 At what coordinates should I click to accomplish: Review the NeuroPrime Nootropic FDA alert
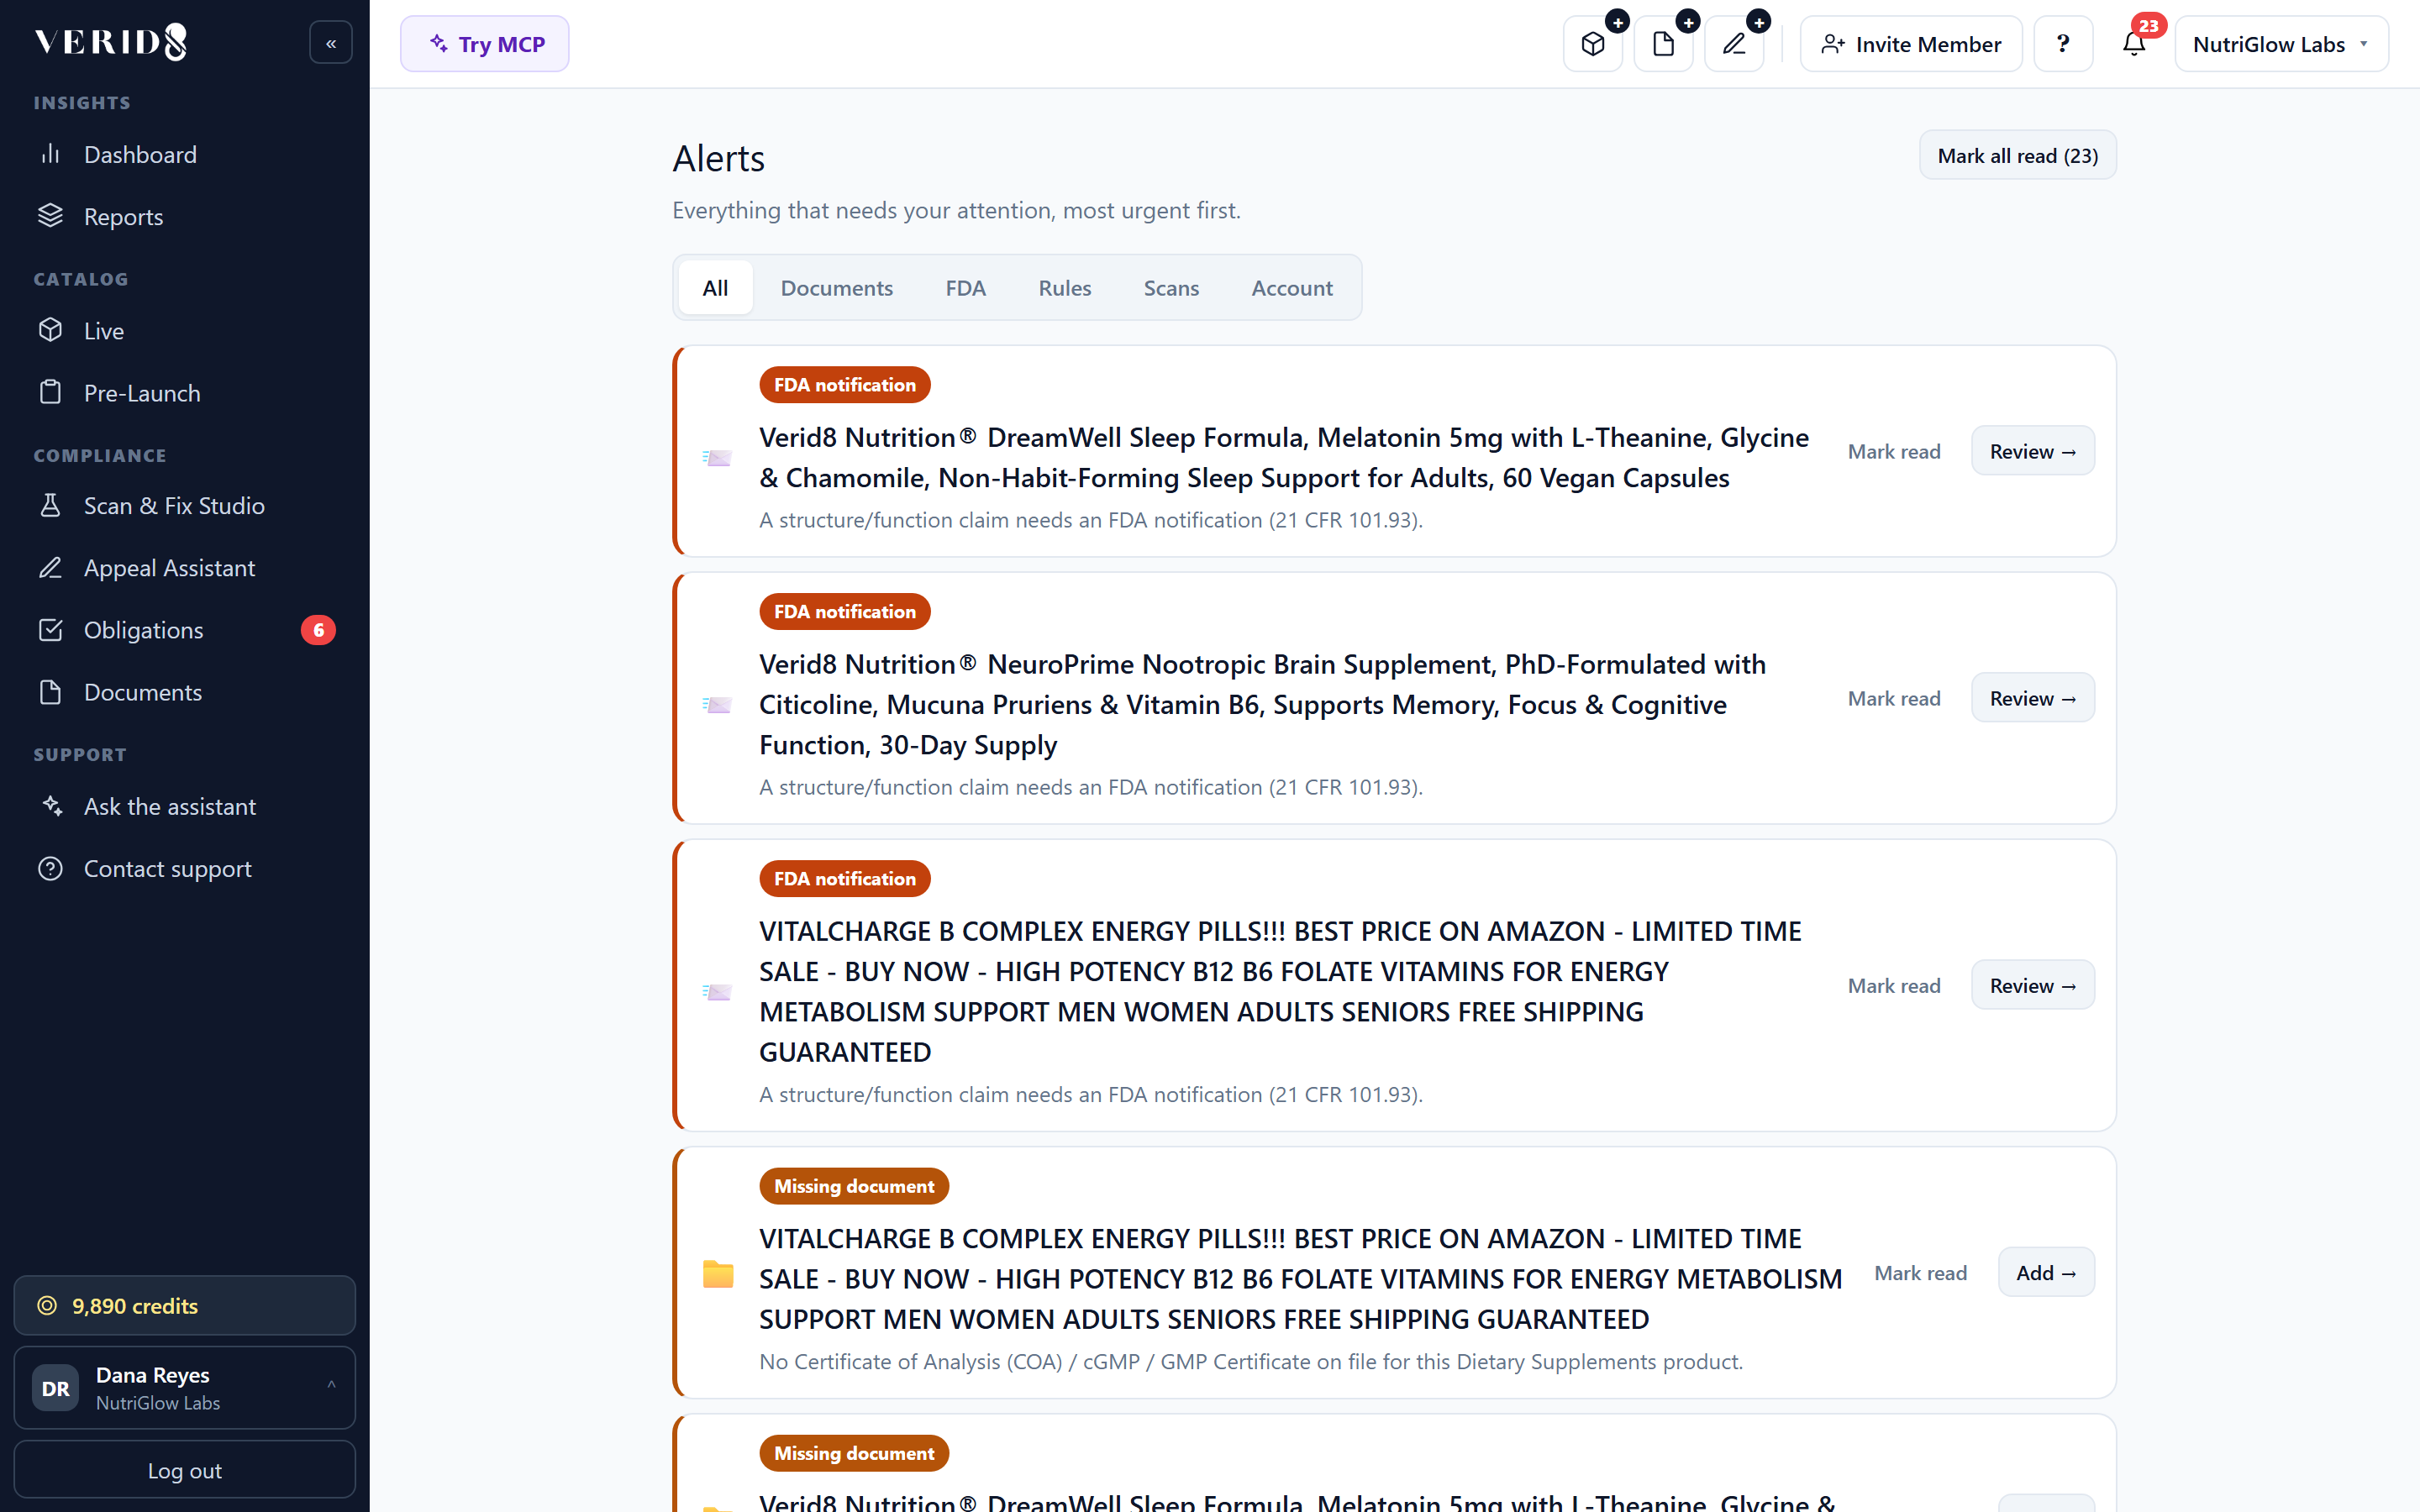point(2032,698)
